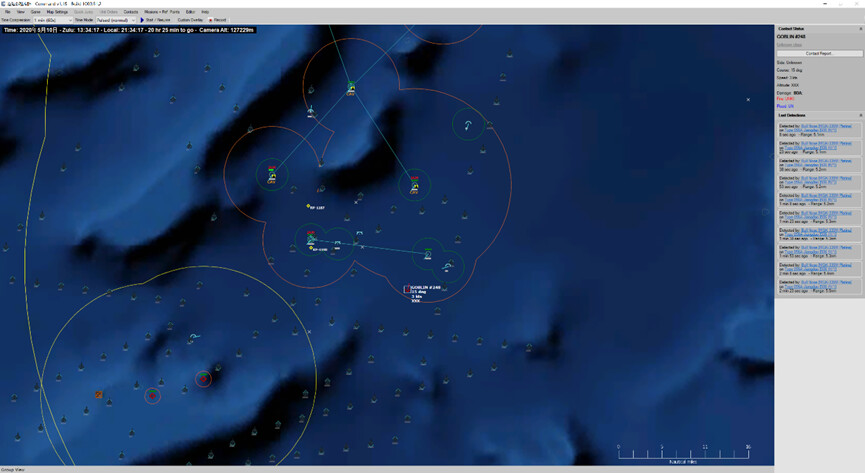Click the GOBLIN #248 title in Contact Status

(791, 36)
